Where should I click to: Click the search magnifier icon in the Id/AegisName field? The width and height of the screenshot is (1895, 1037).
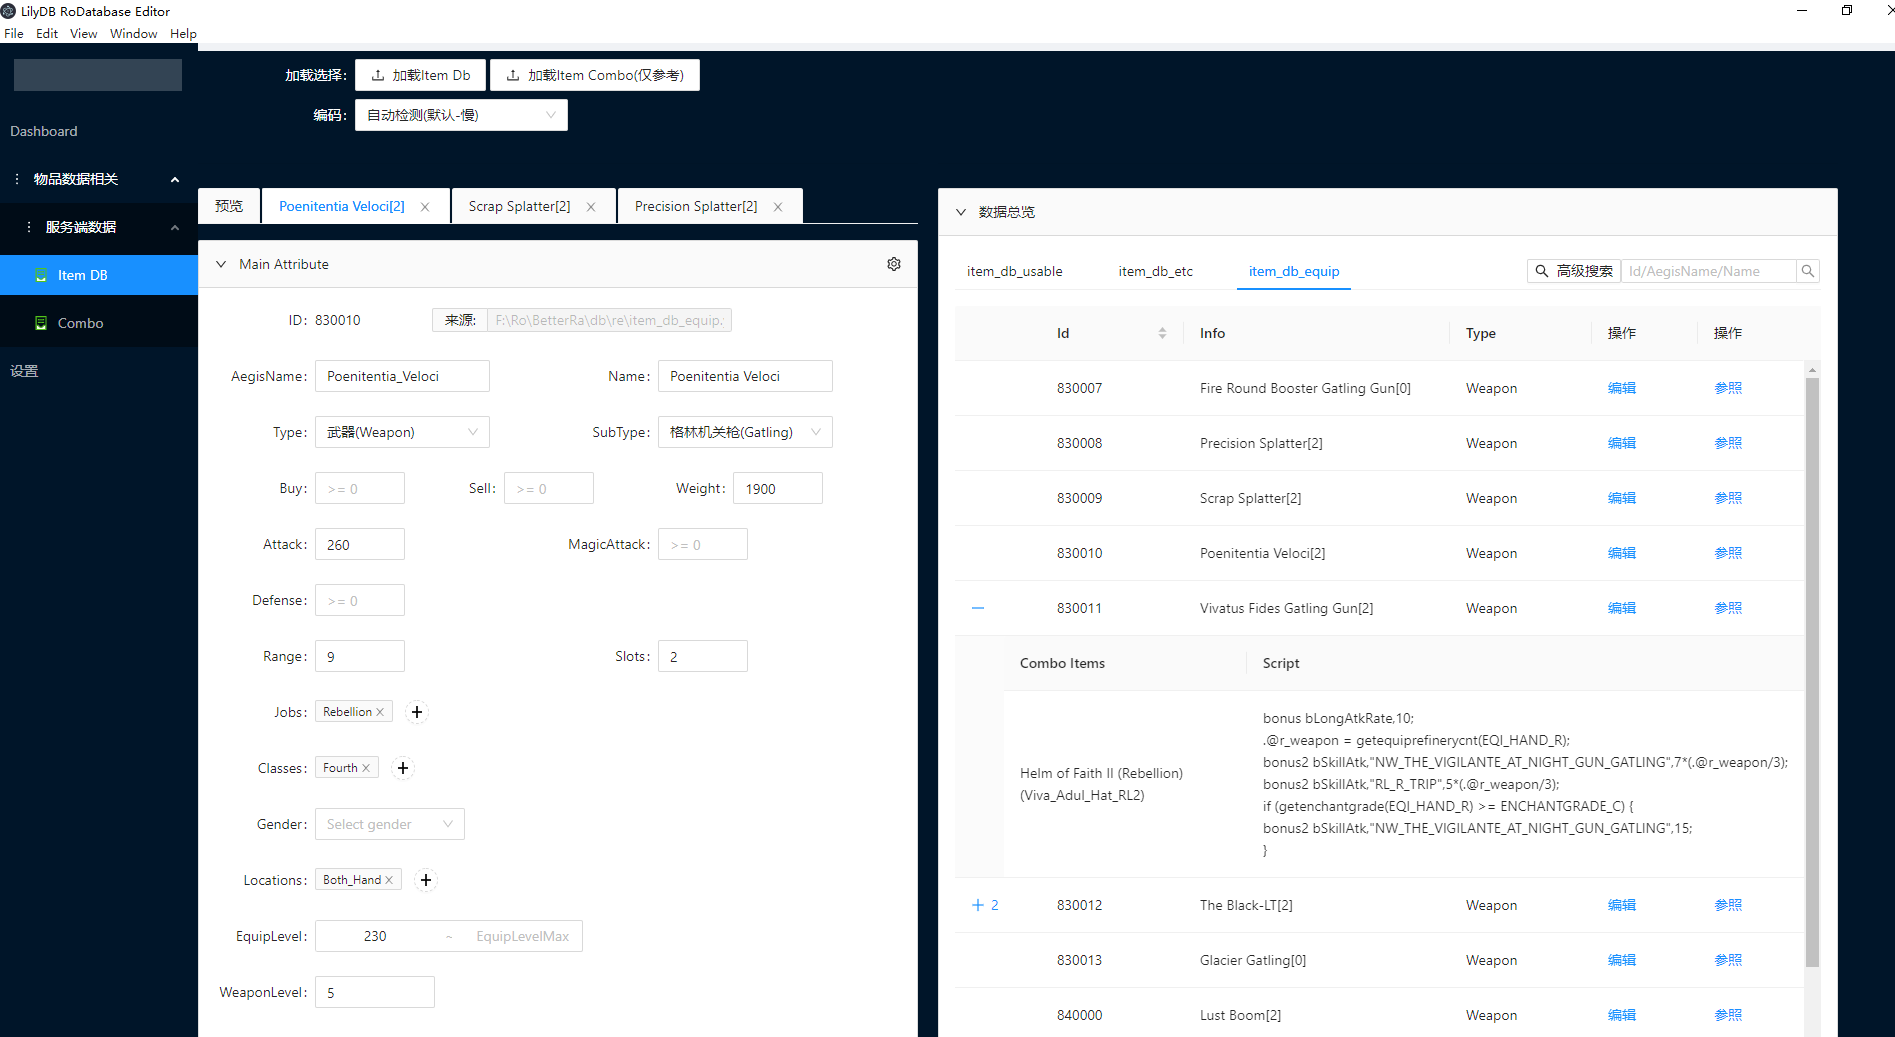(x=1807, y=271)
